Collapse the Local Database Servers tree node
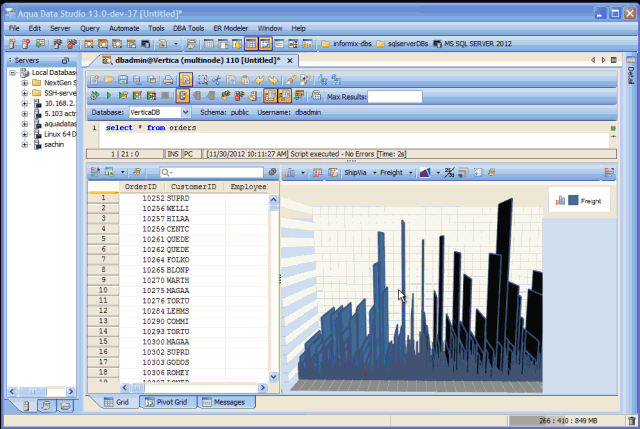Viewport: 640px width, 429px height. point(13,73)
